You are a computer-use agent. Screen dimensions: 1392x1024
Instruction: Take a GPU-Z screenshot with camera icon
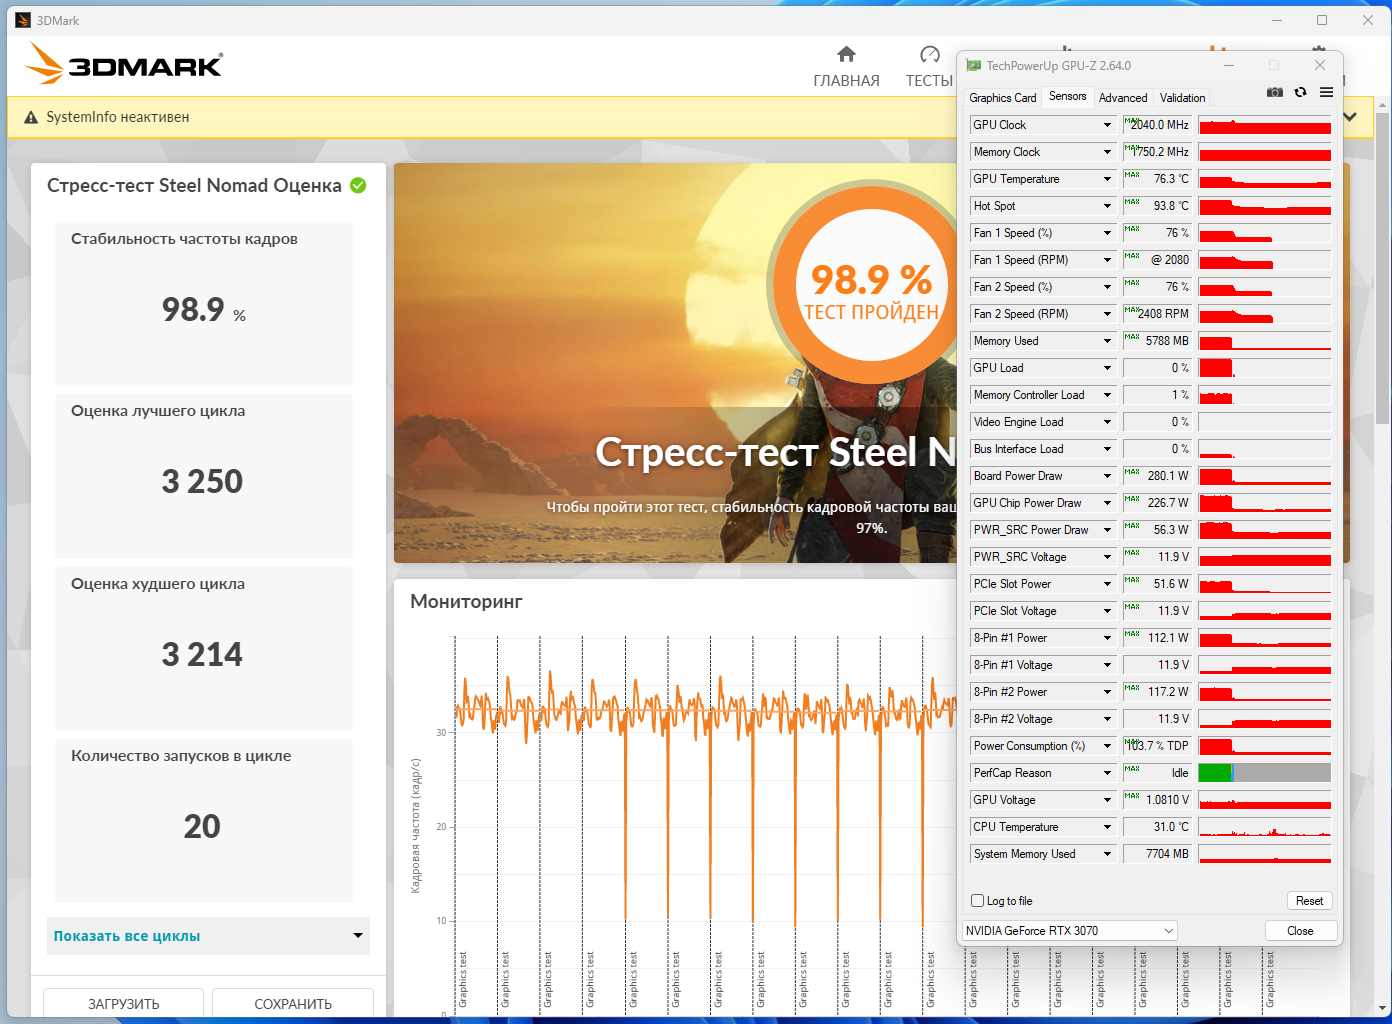[x=1275, y=92]
